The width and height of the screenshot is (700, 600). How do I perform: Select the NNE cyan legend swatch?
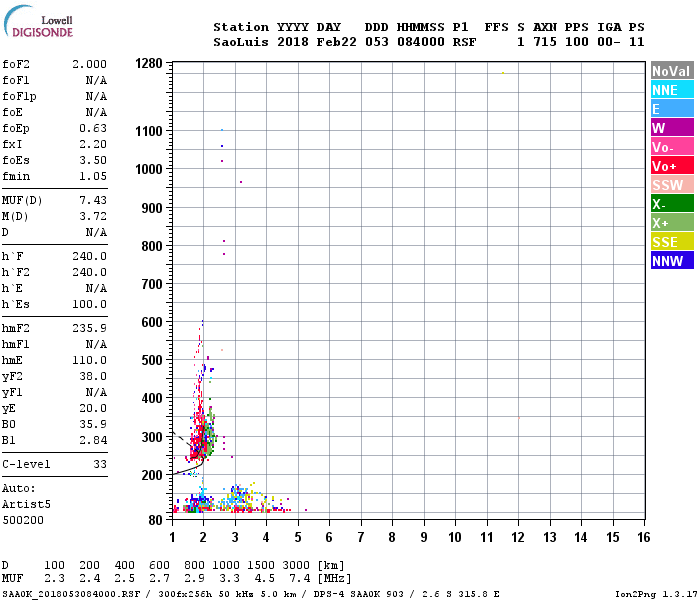point(672,90)
